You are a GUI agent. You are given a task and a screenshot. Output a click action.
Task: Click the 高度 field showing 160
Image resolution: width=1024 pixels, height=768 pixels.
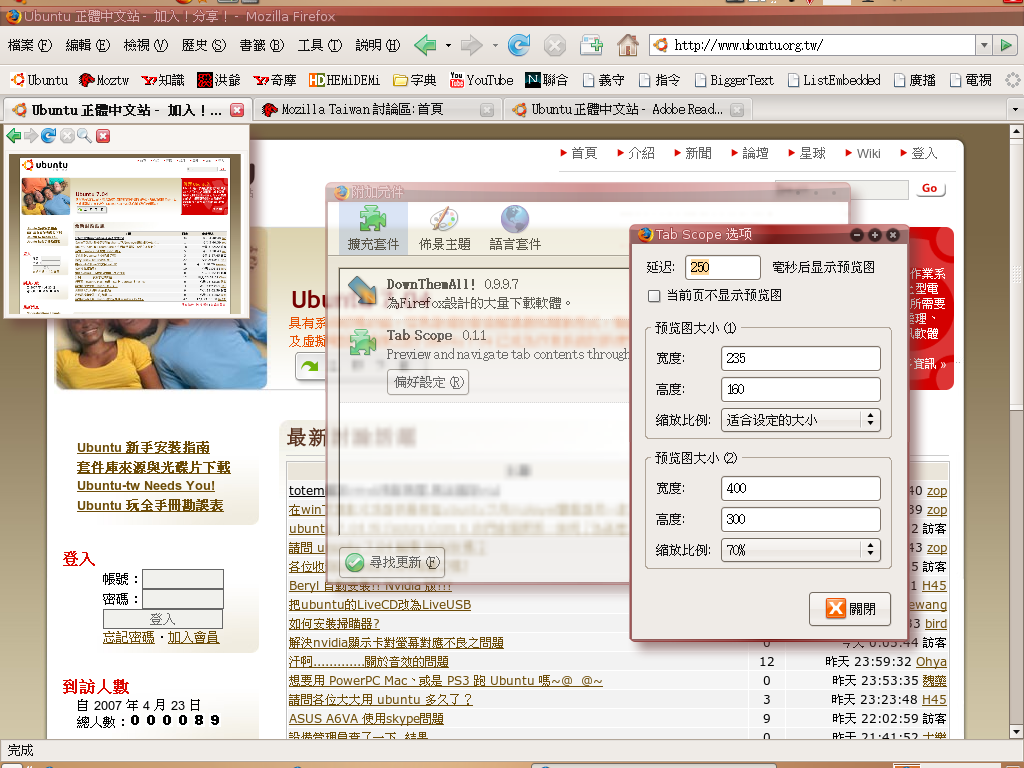[801, 389]
